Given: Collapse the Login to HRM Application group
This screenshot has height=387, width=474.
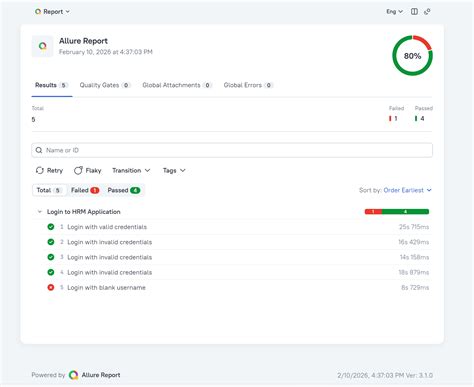Looking at the screenshot, I should pos(40,212).
